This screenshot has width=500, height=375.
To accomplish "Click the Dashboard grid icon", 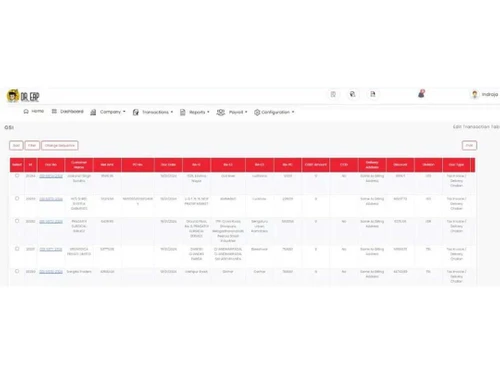I will point(54,111).
